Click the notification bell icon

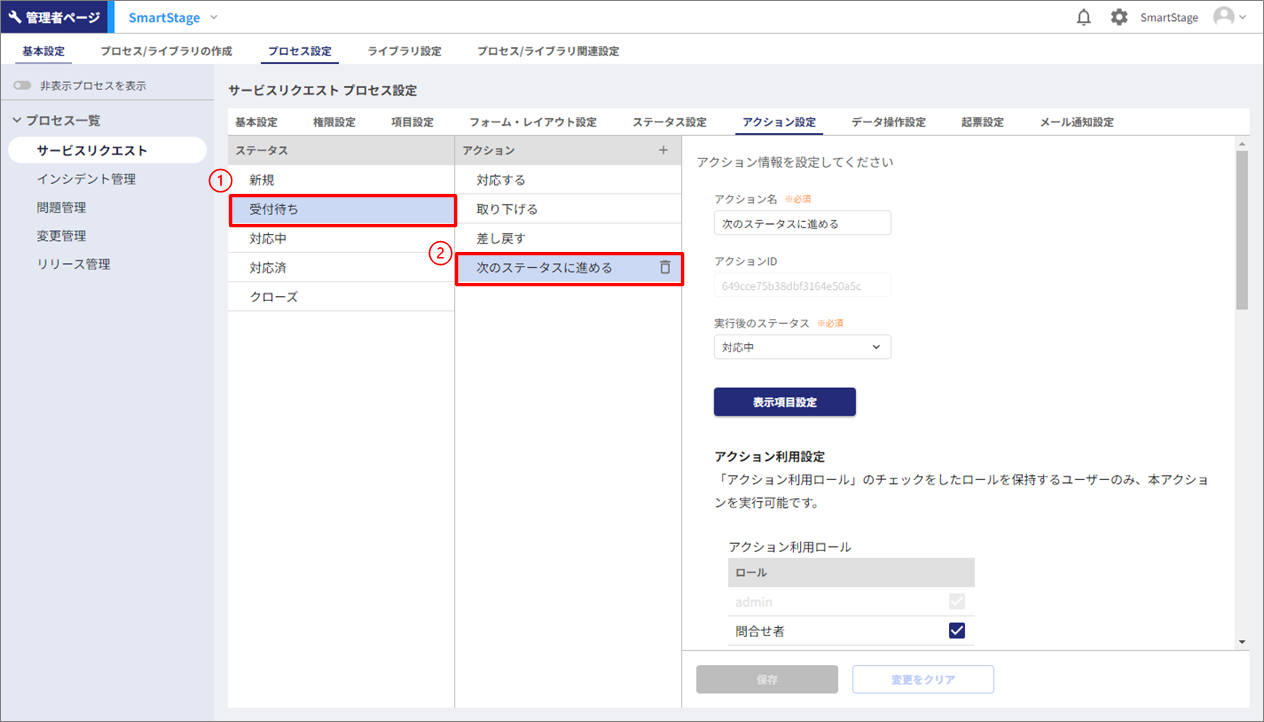tap(1083, 17)
